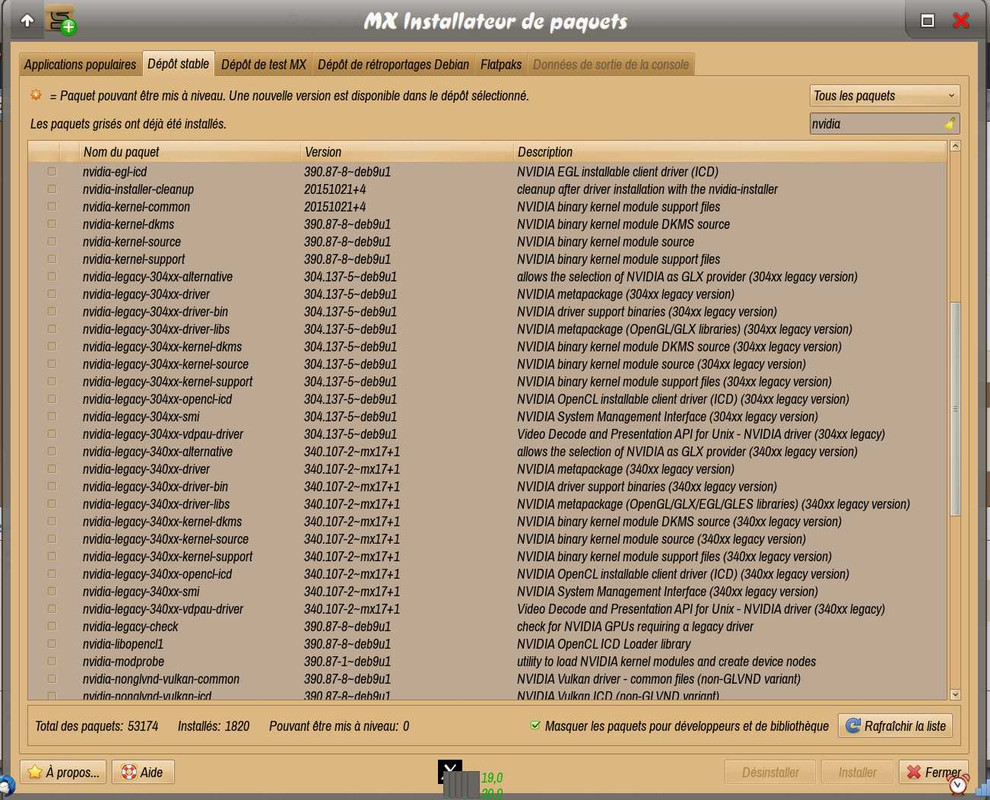The height and width of the screenshot is (800, 990).
Task: Click the scrollbar up arrow of package list
Action: (955, 146)
